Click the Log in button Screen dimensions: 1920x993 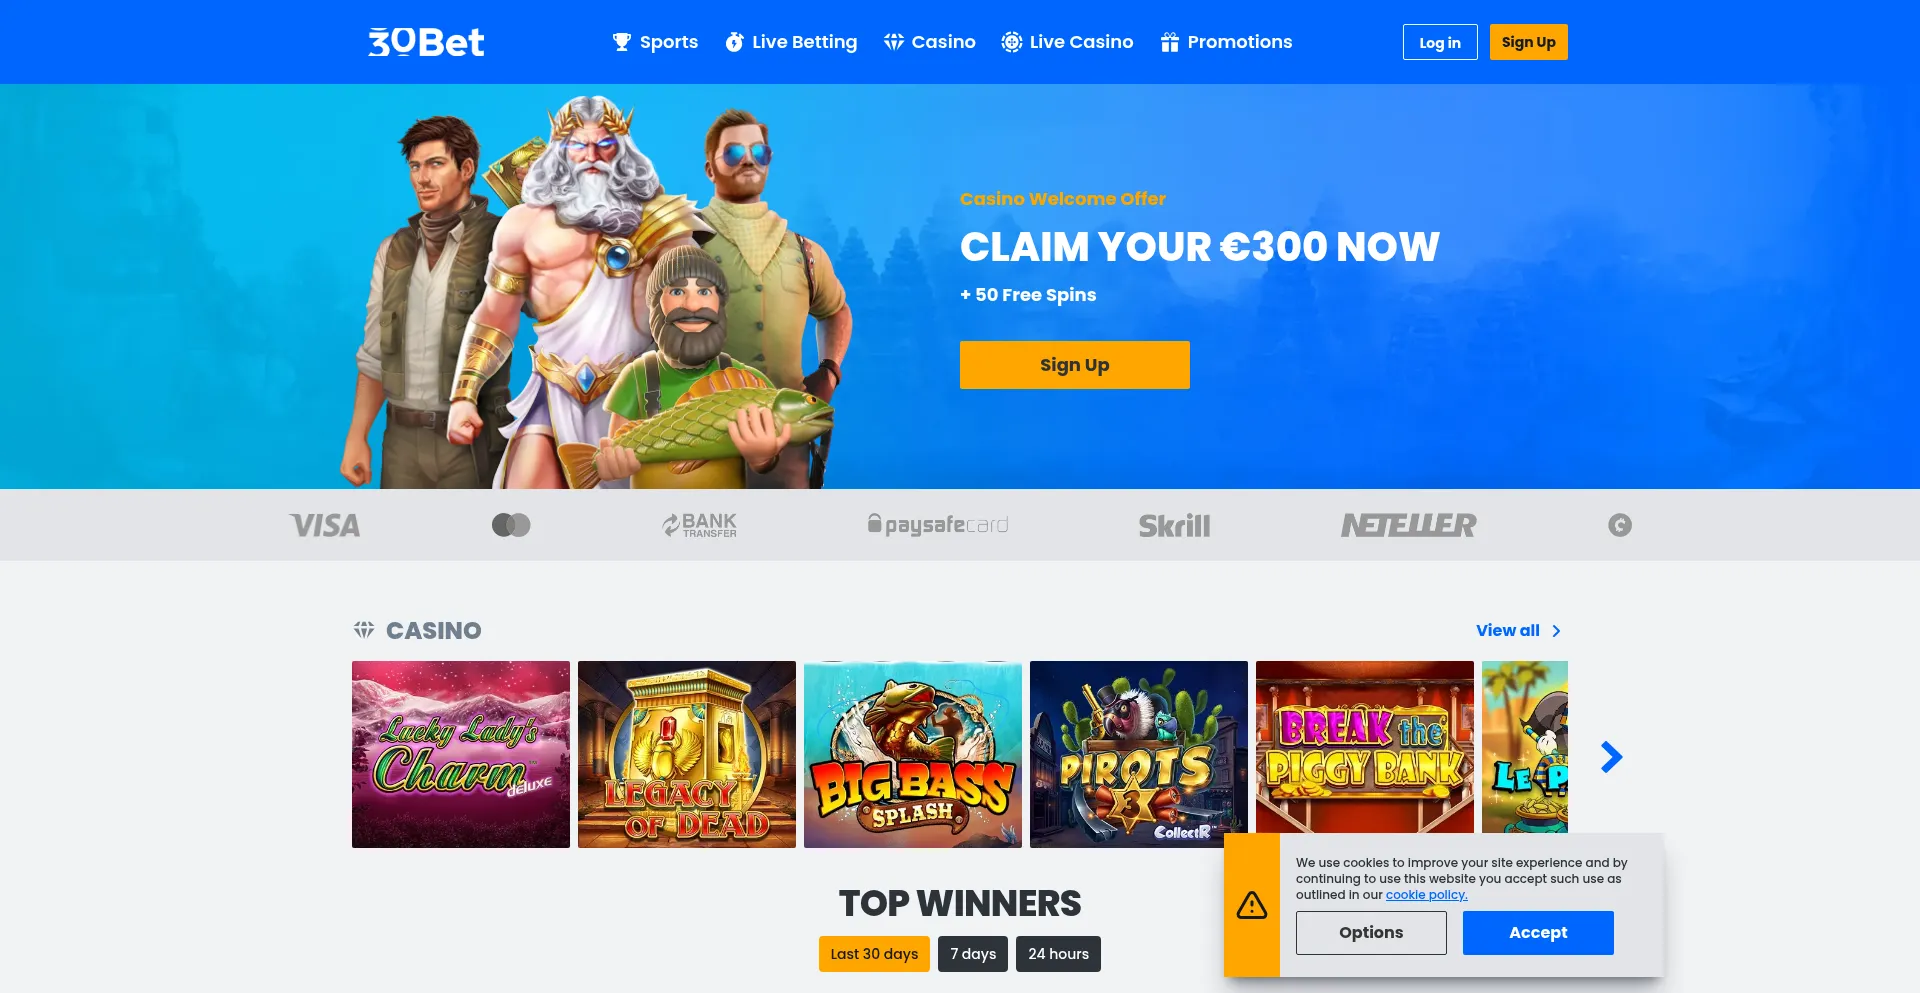(x=1440, y=42)
